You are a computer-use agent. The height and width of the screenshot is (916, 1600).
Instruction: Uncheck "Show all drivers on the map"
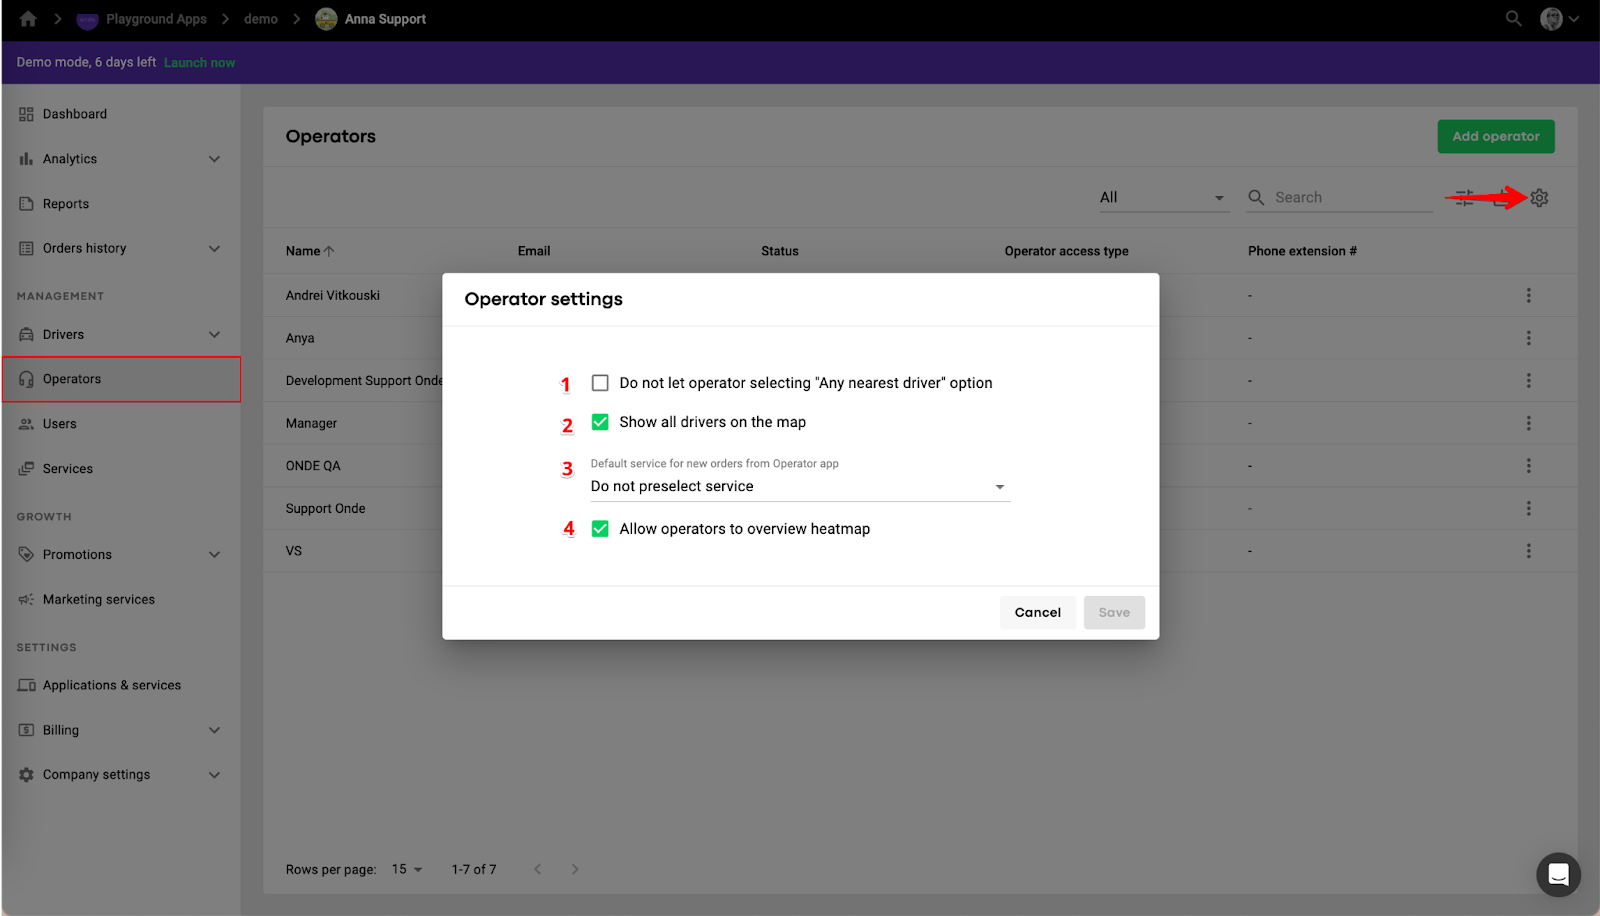click(600, 422)
